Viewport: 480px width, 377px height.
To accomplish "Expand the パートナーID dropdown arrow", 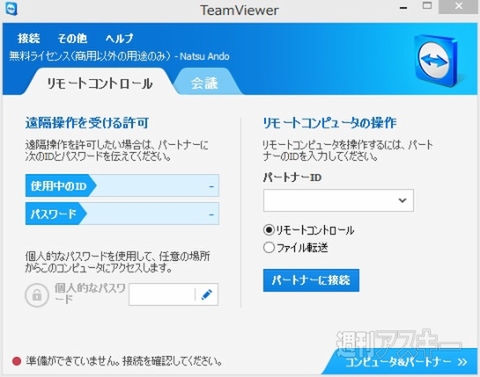I will pyautogui.click(x=402, y=200).
